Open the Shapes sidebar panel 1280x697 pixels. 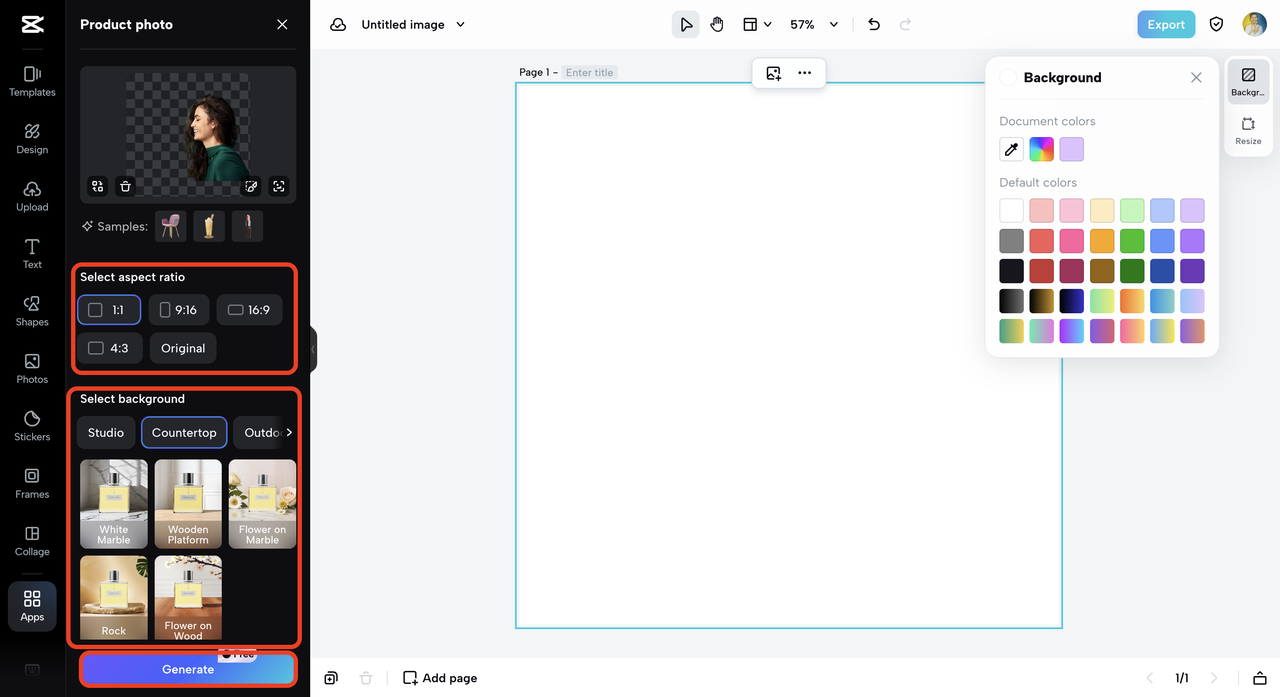(32, 311)
